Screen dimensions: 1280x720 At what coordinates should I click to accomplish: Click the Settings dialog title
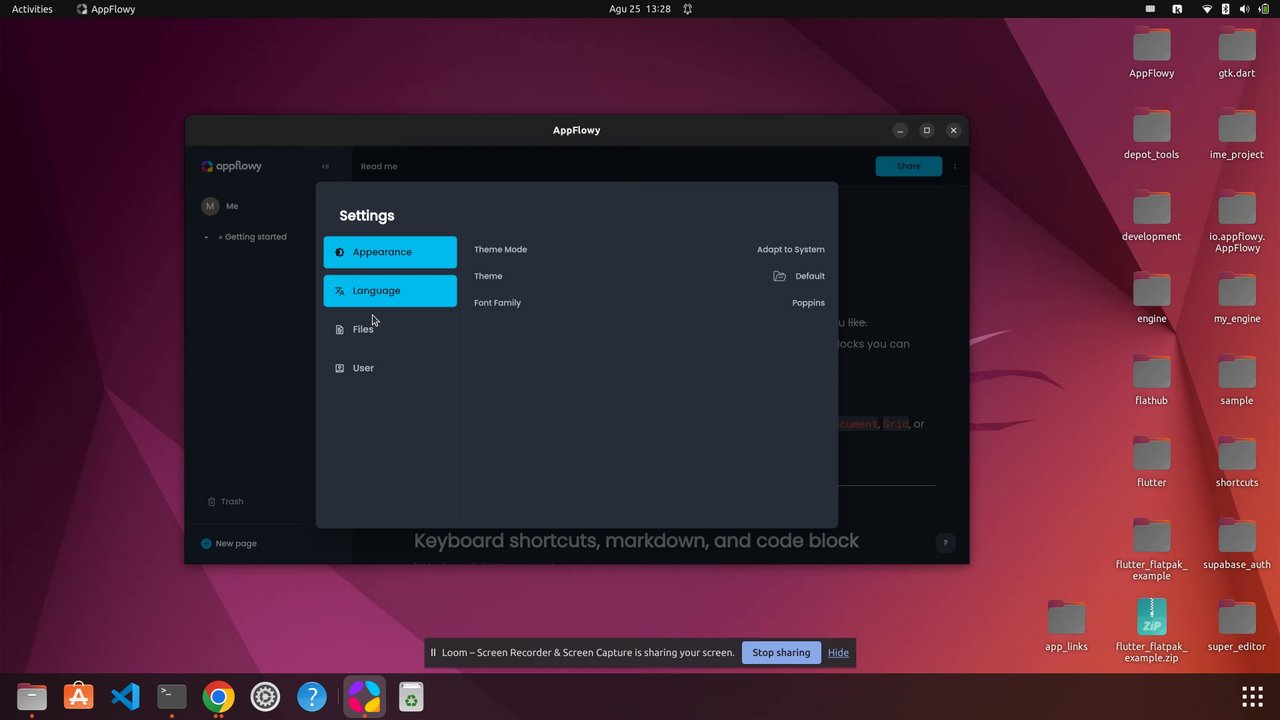pos(367,215)
